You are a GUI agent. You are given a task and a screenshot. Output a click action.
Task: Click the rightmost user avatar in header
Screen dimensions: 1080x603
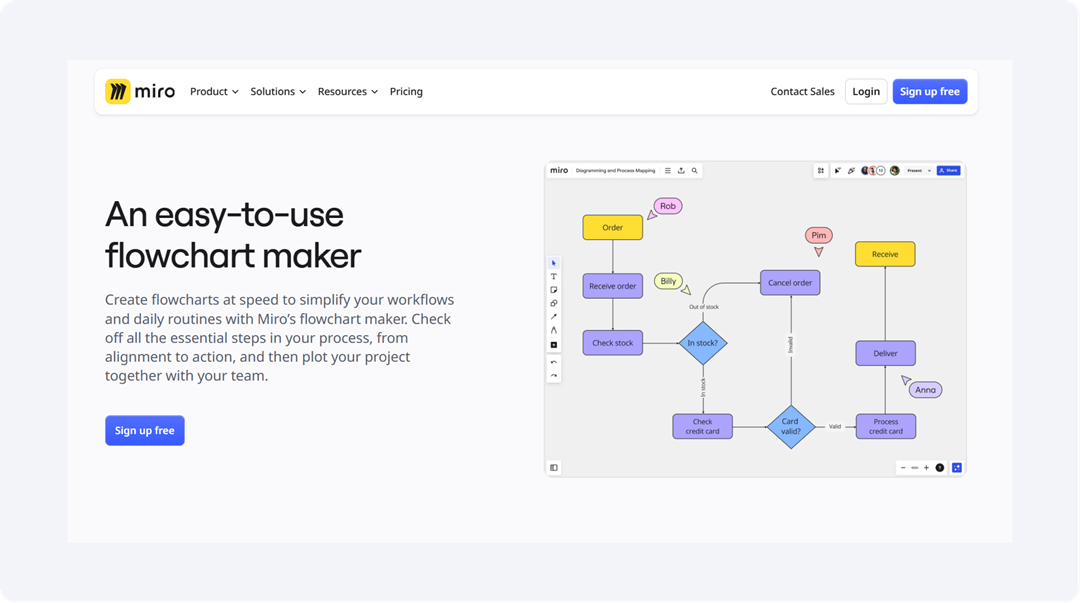coord(895,170)
